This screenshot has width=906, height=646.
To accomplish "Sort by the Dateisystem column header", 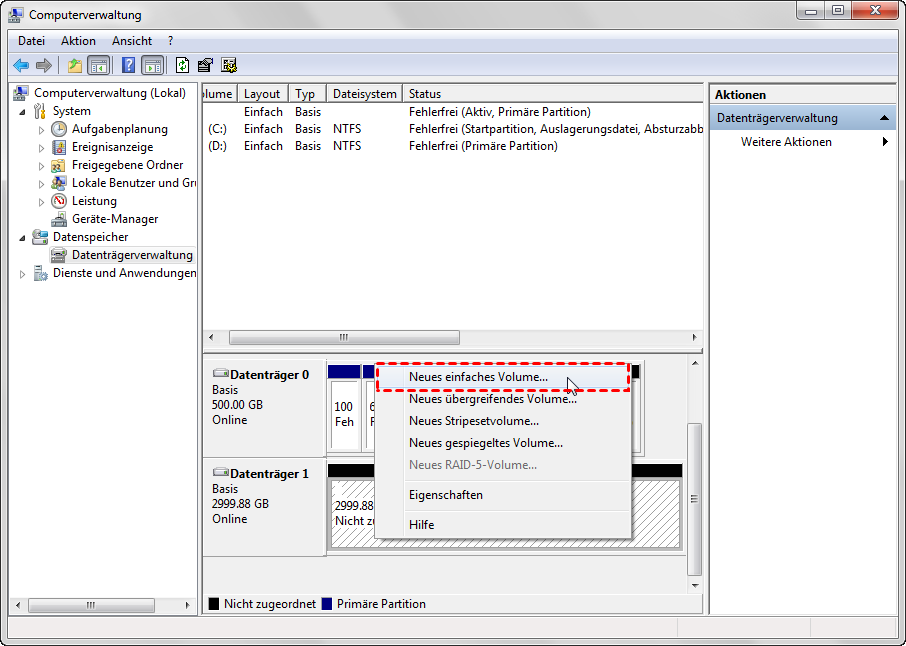I will (x=365, y=94).
